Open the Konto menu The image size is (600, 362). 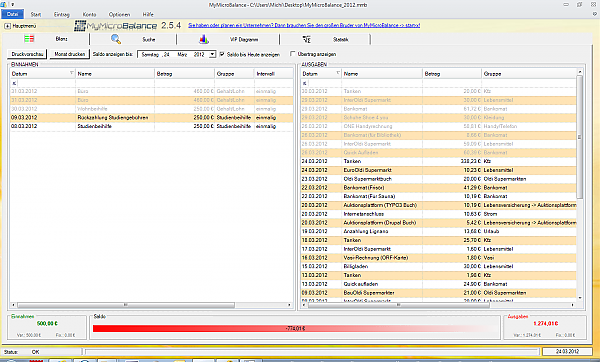tap(89, 14)
